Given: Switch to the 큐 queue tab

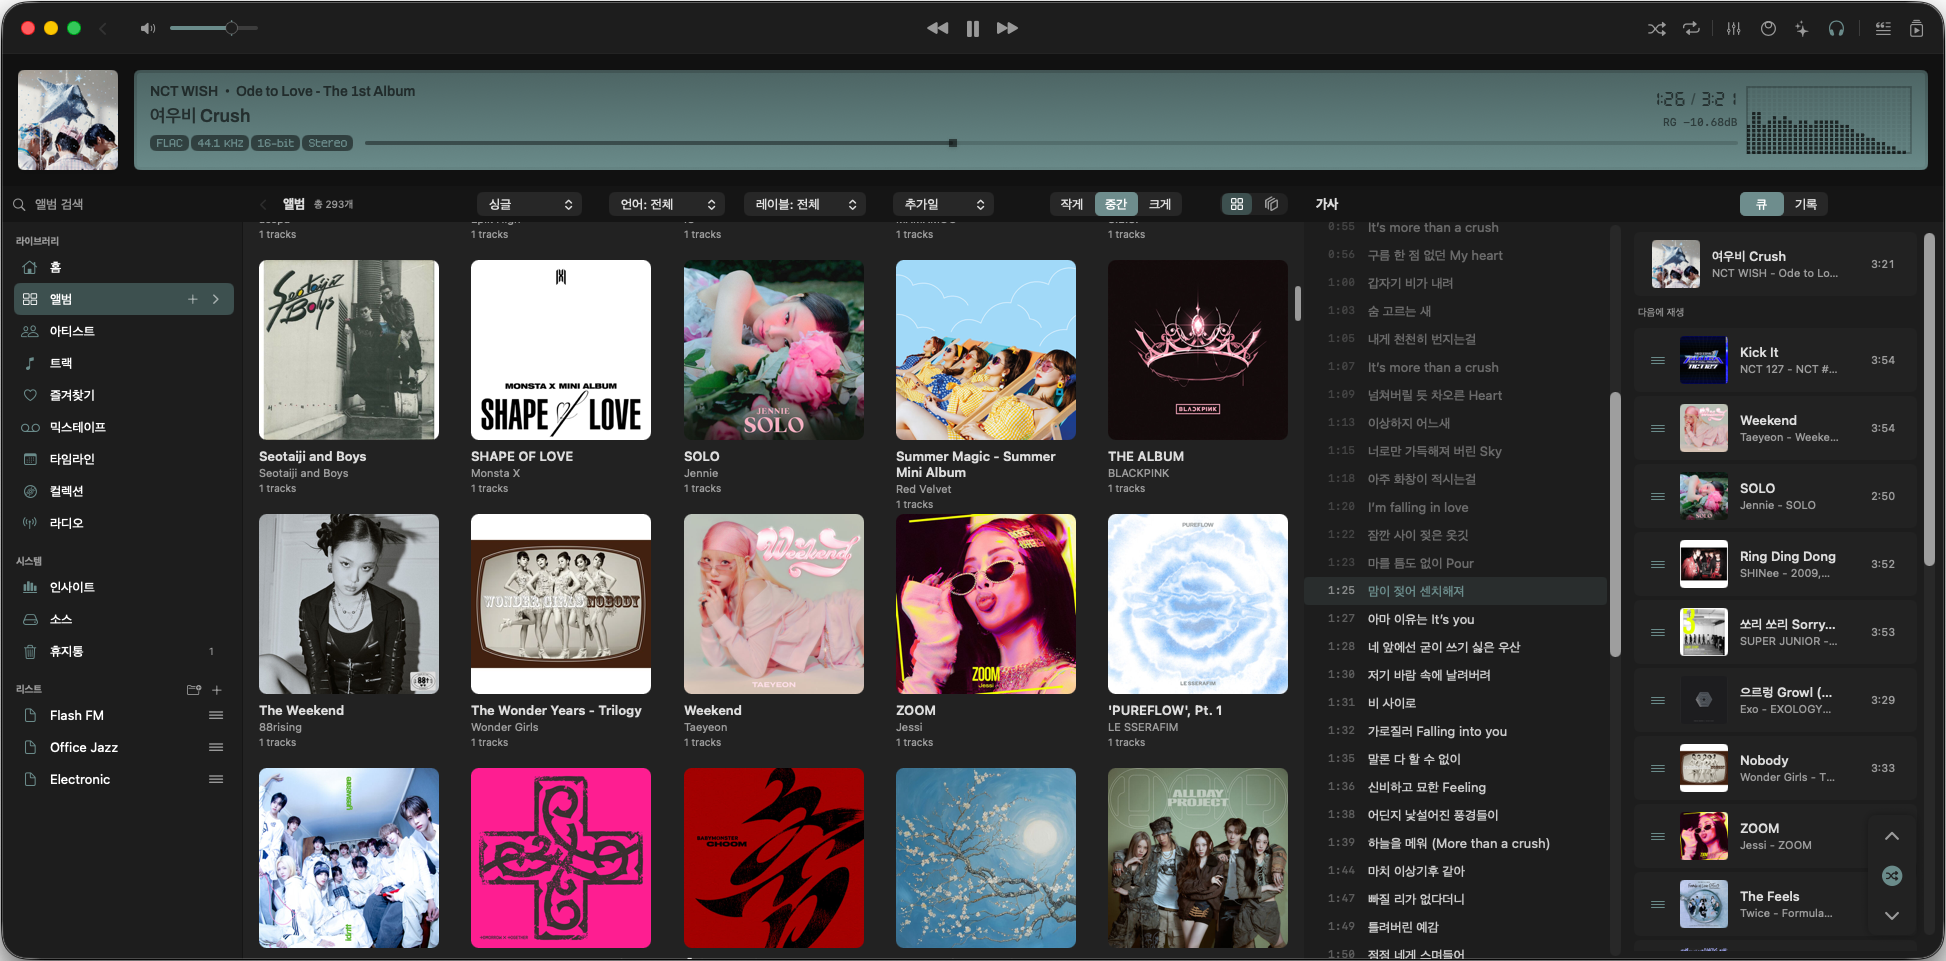Looking at the screenshot, I should tap(1761, 204).
